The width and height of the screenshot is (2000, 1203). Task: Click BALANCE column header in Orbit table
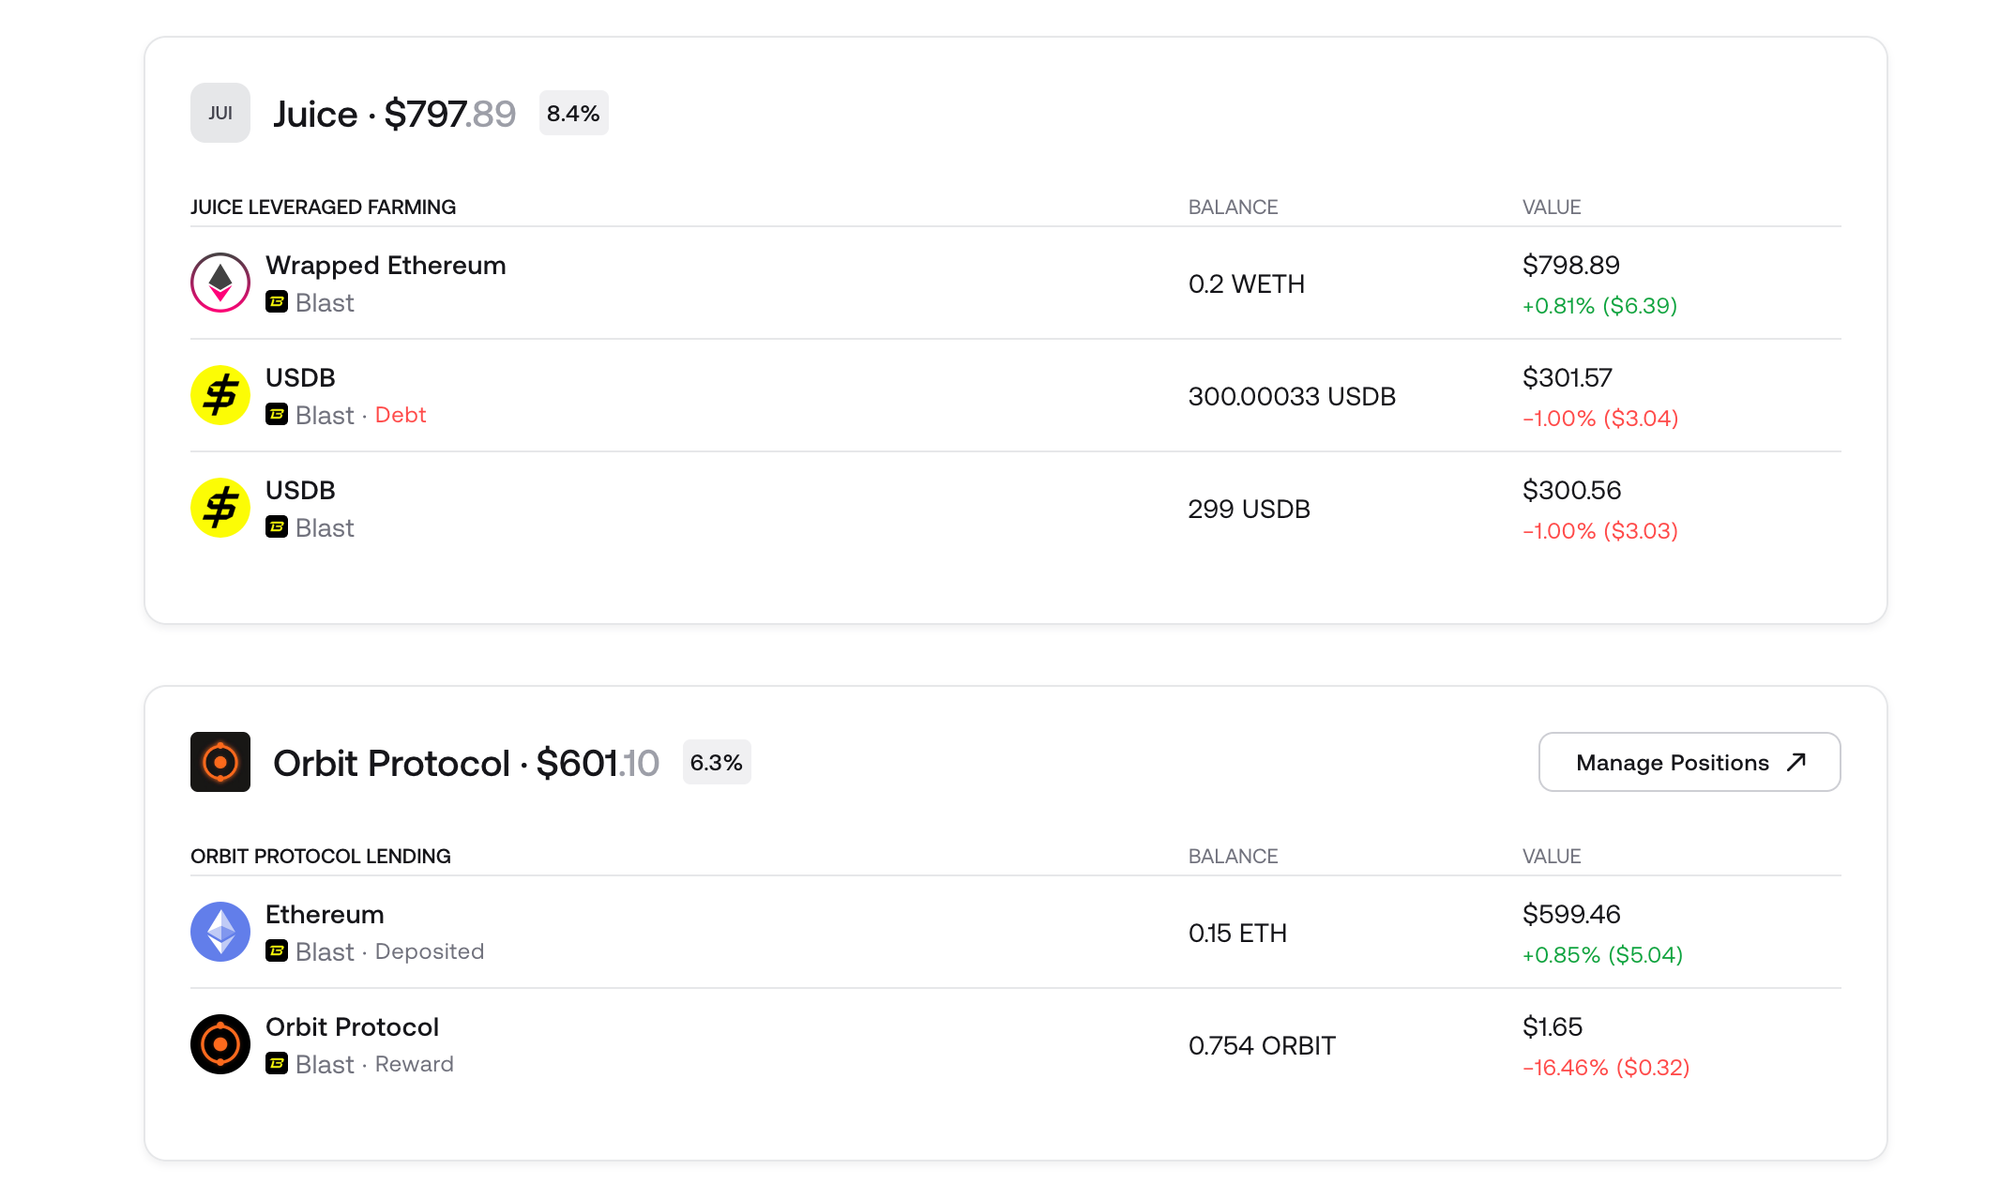pos(1233,856)
